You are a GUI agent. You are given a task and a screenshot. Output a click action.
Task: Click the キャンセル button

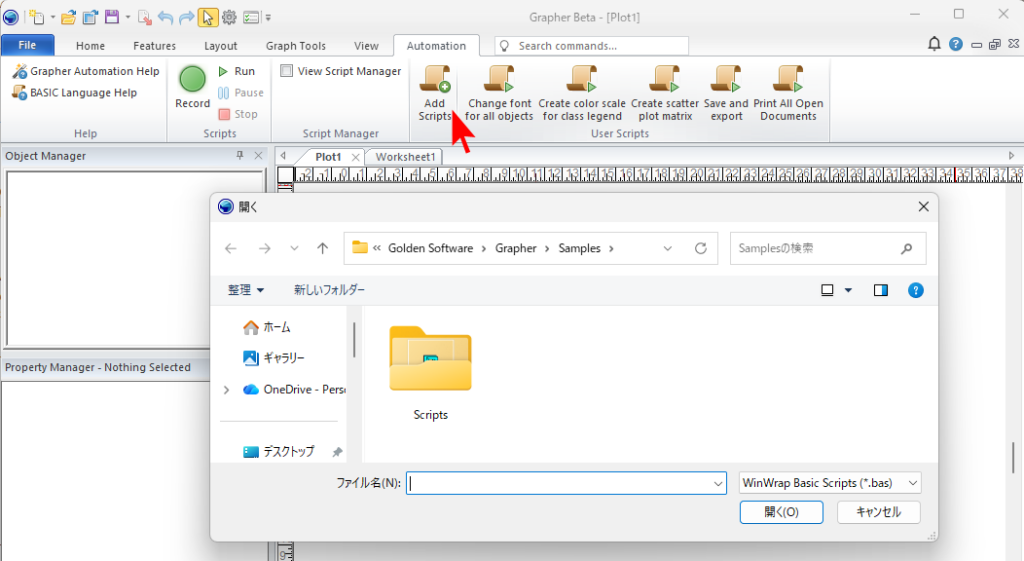[878, 512]
